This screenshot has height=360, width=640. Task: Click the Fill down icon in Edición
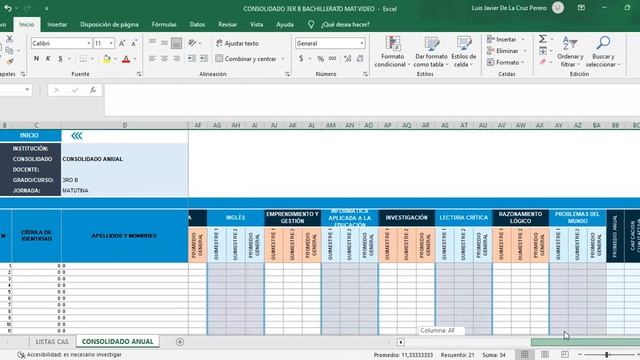(x=543, y=51)
